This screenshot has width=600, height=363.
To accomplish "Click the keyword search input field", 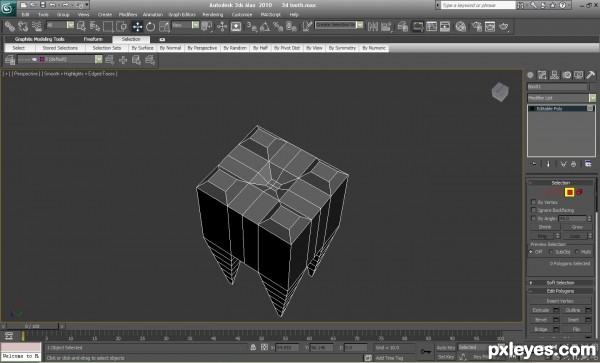I will click(478, 5).
